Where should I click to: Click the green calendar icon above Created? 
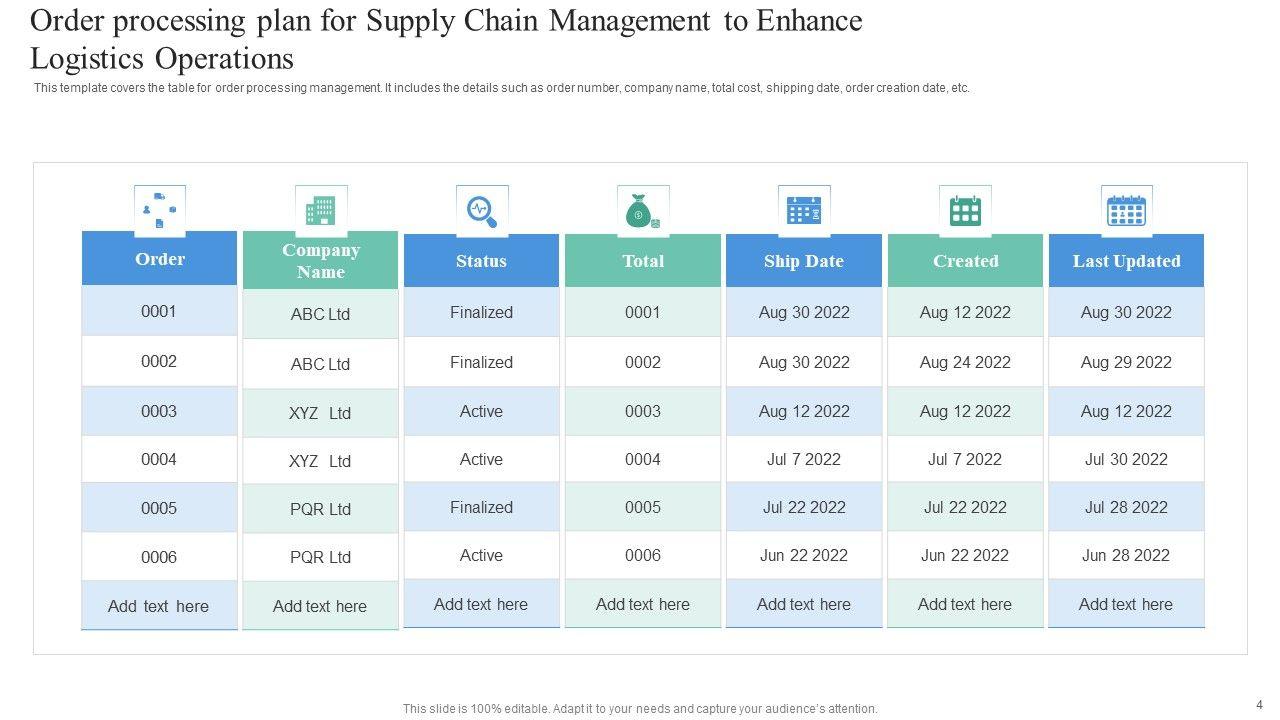coord(965,211)
